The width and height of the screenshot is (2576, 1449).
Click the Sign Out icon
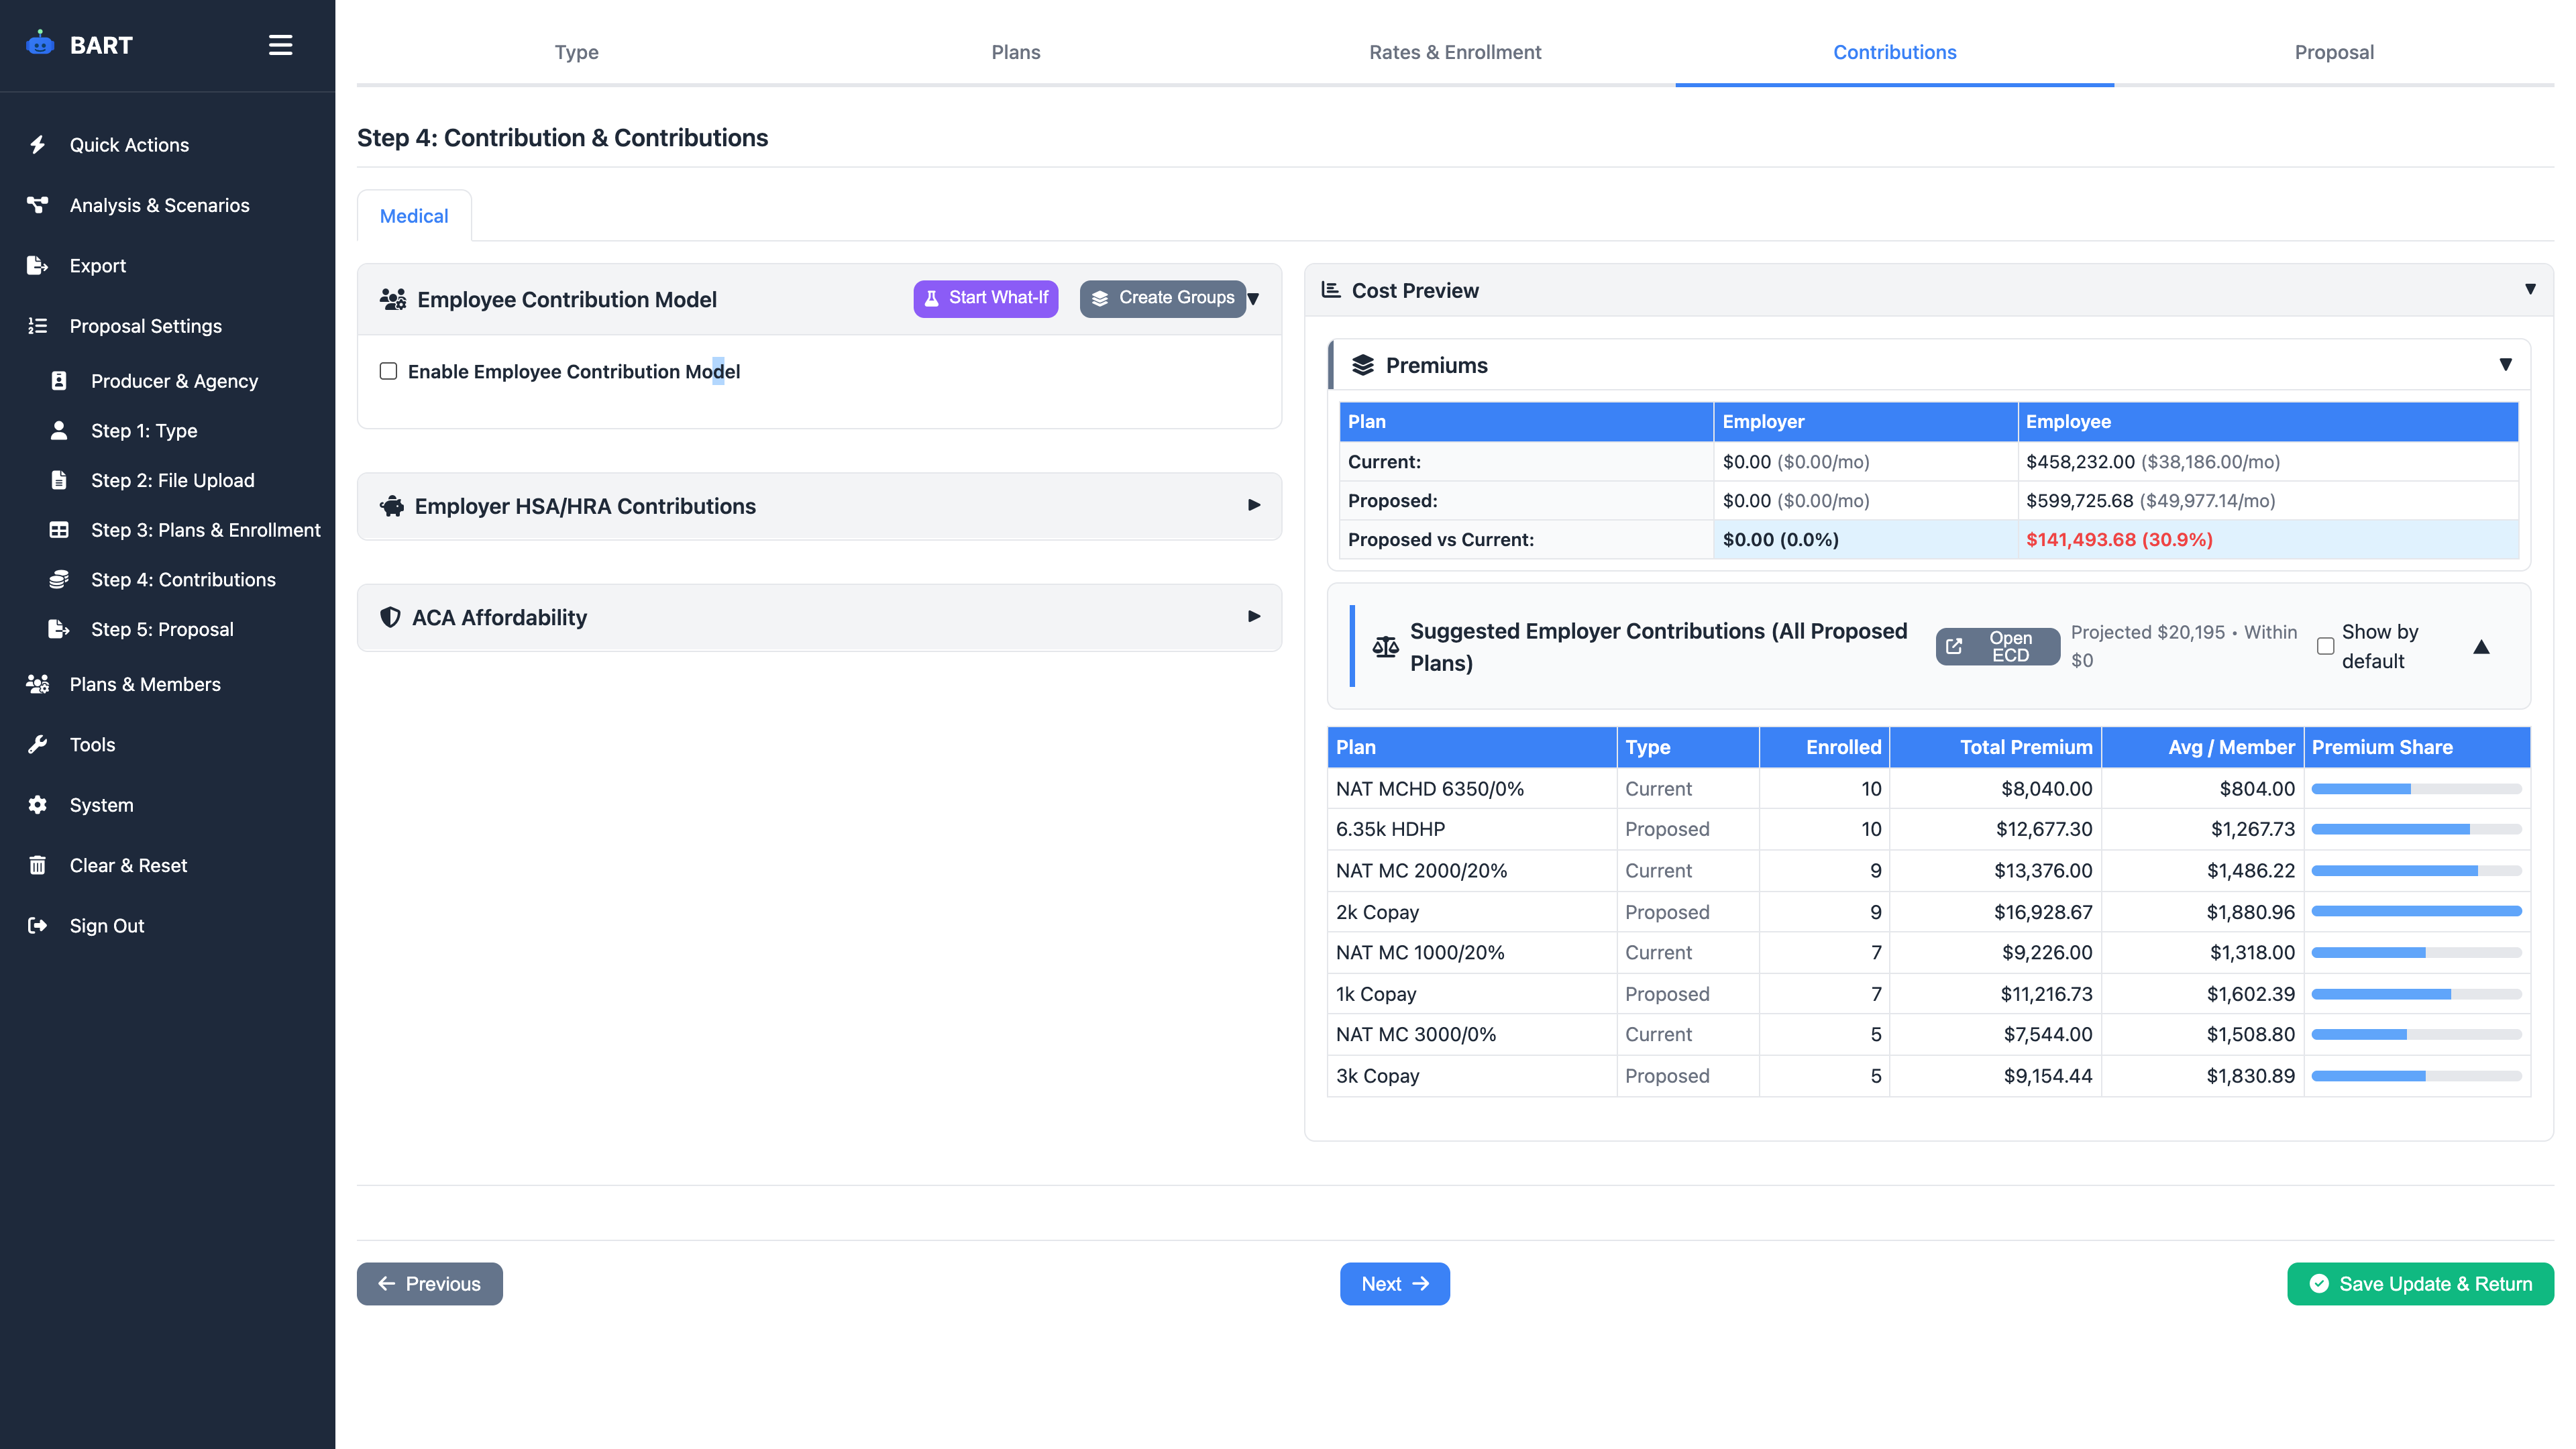37,925
